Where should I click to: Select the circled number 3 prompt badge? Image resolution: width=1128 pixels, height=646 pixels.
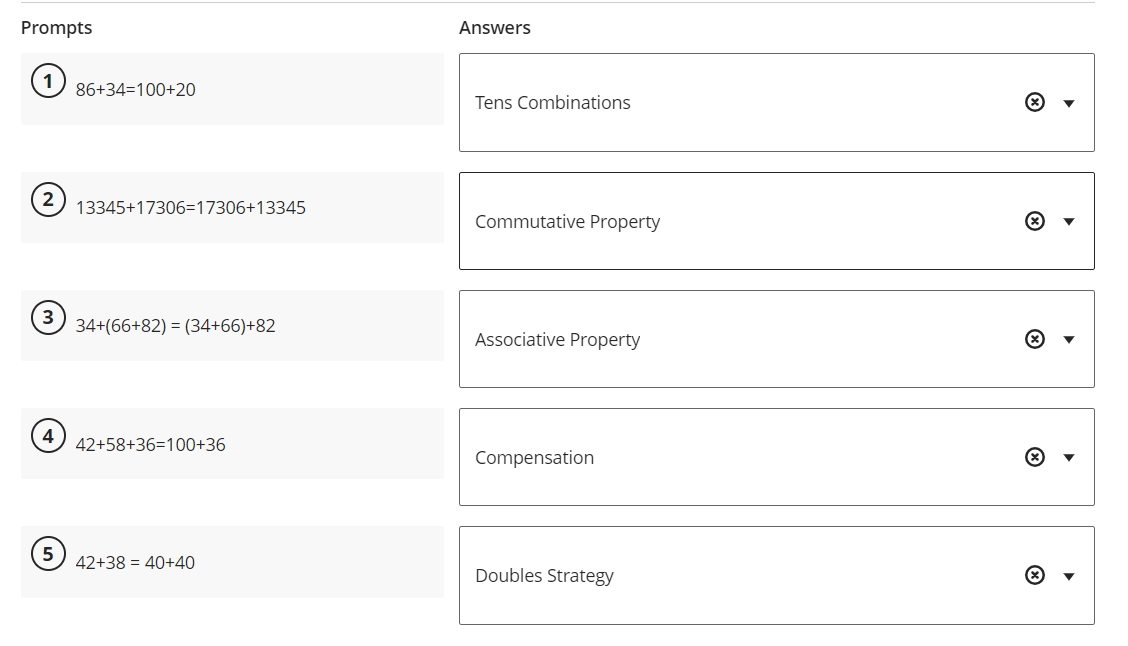[48, 317]
